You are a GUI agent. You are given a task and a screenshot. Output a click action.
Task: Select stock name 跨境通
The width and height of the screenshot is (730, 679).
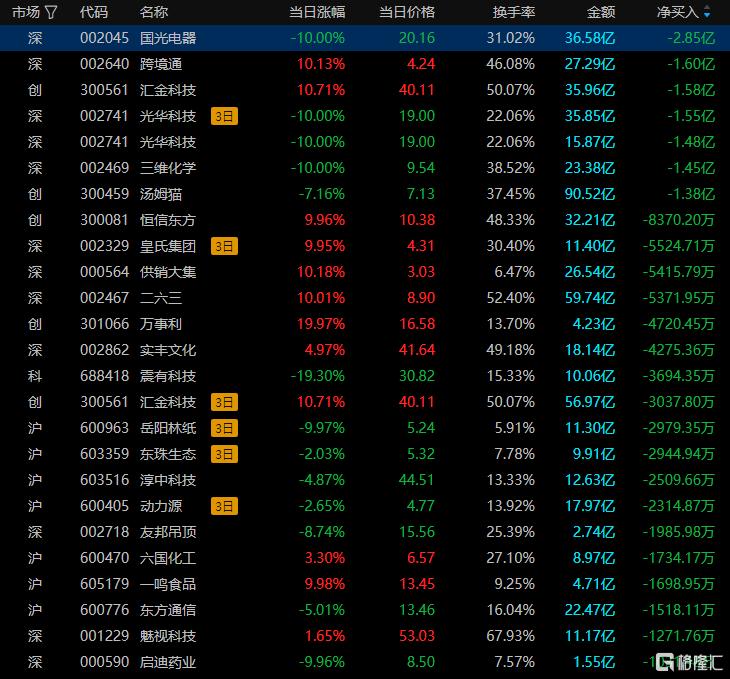click(x=161, y=64)
